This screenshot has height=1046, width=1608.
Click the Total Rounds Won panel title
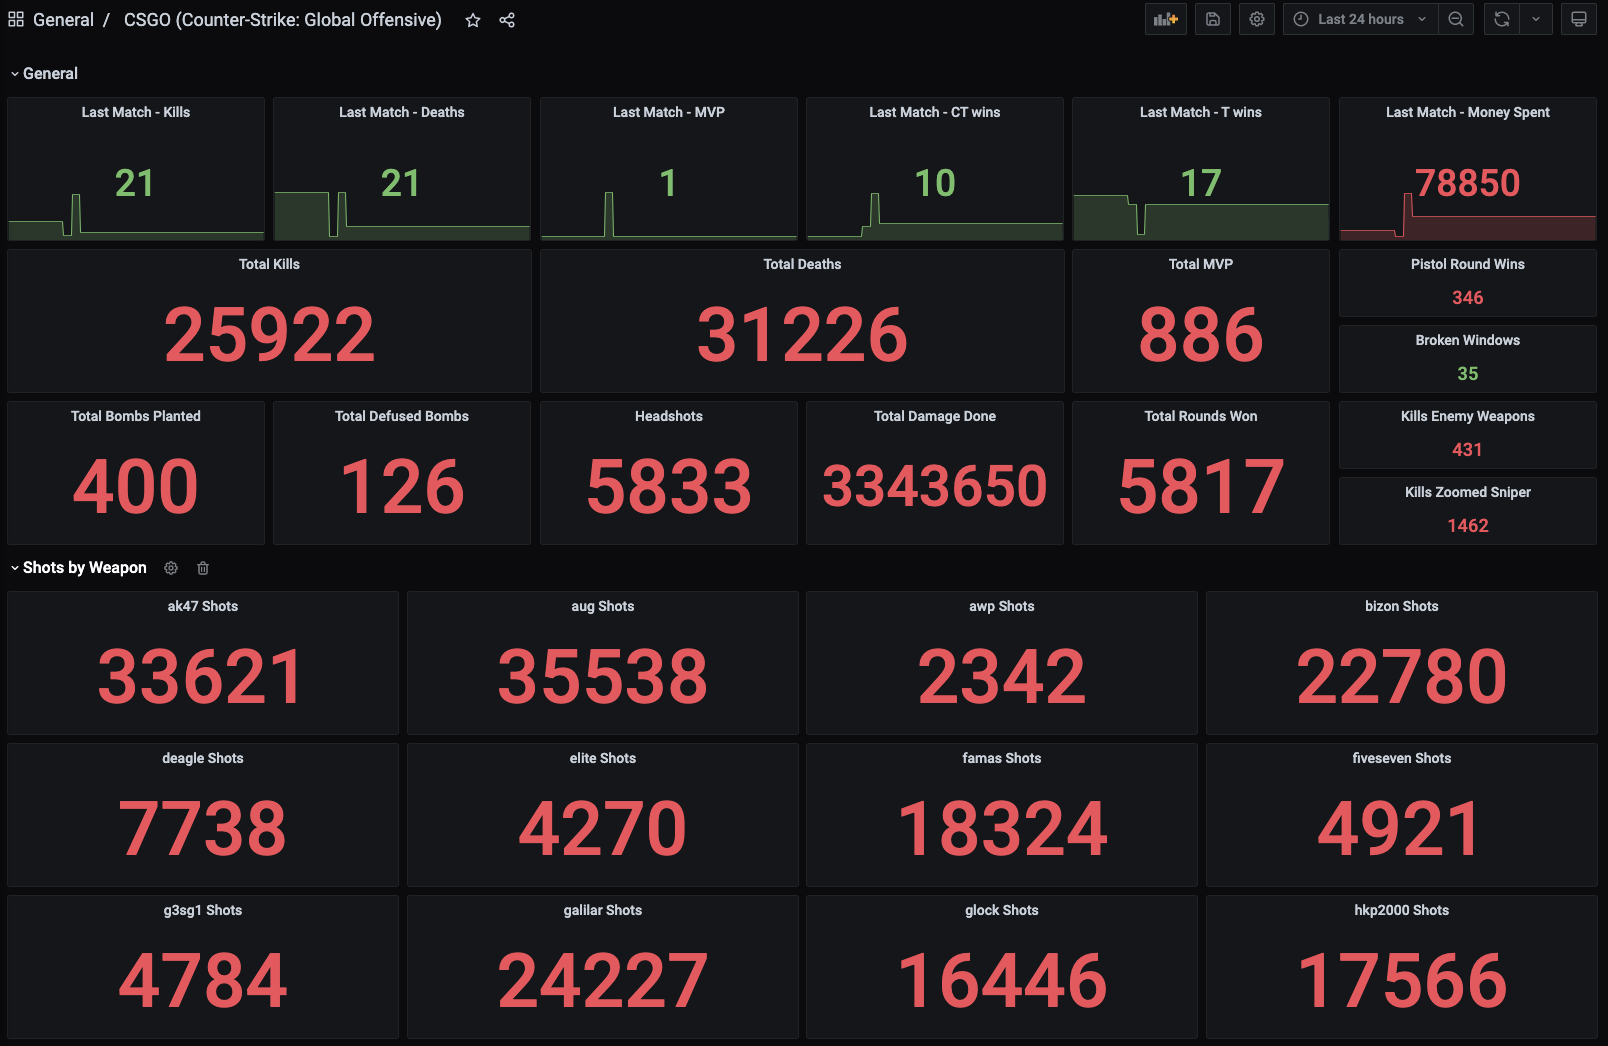pos(1201,416)
